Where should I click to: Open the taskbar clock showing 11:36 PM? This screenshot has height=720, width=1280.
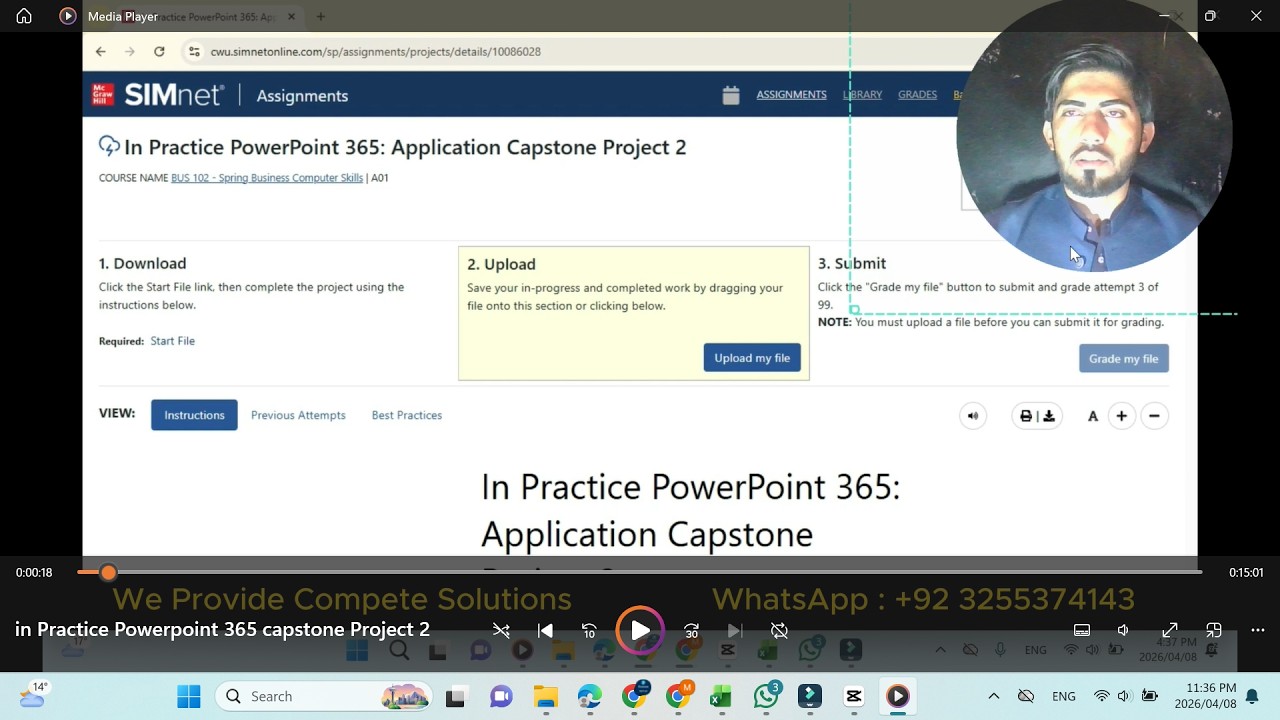pyautogui.click(x=1205, y=696)
